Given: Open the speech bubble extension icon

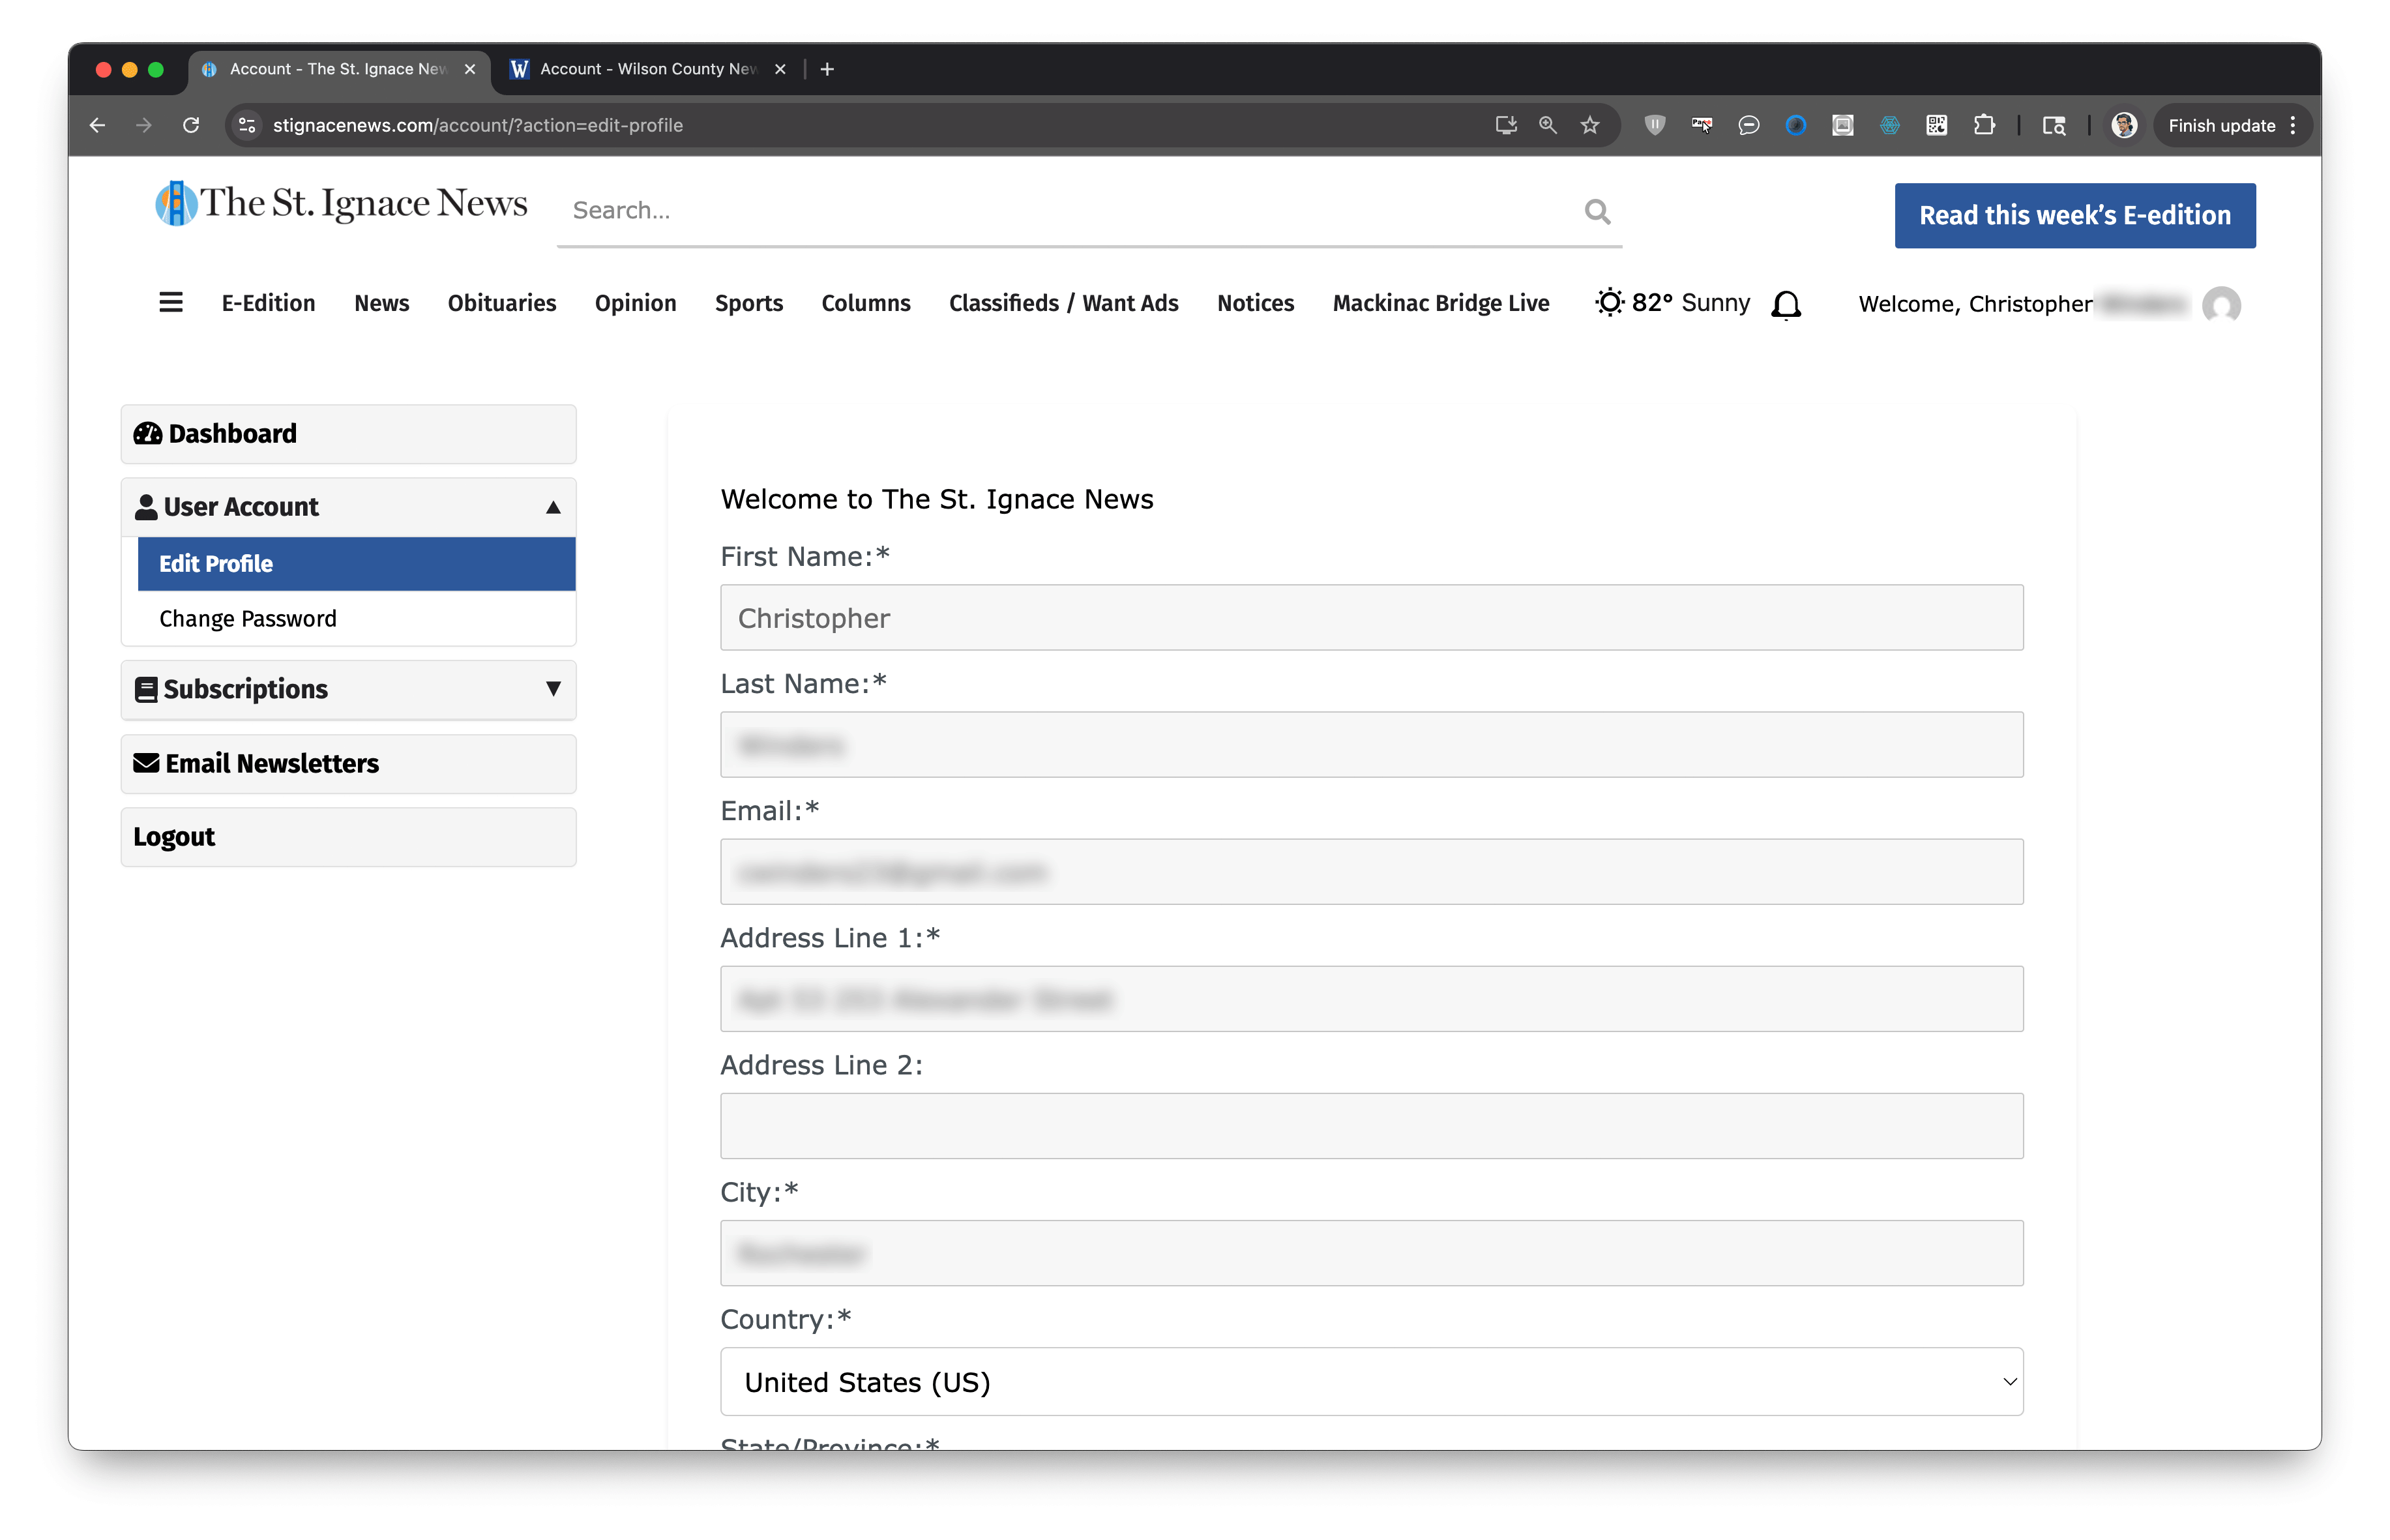Looking at the screenshot, I should [x=1749, y=125].
